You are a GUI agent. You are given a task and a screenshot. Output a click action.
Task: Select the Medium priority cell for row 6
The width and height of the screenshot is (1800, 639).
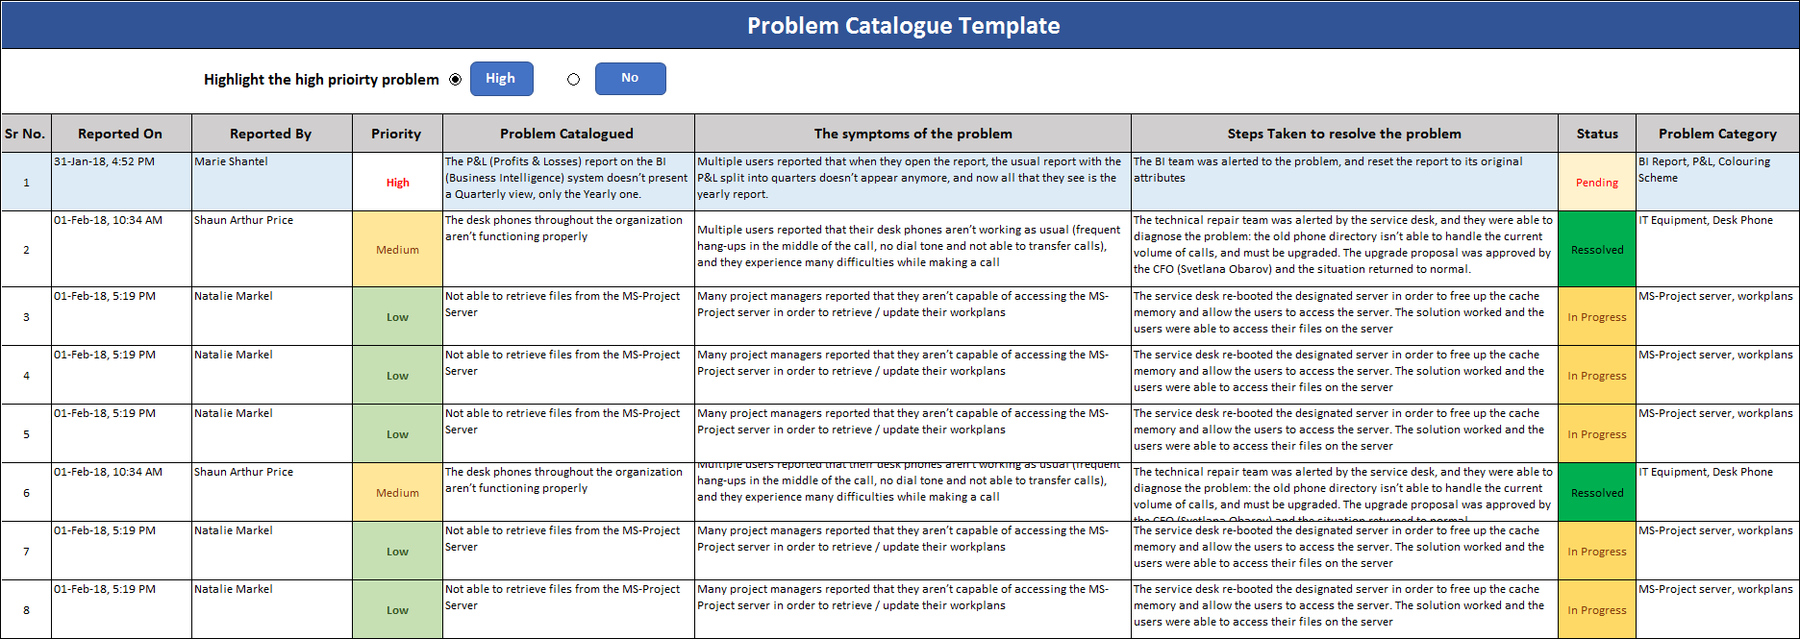(x=396, y=492)
